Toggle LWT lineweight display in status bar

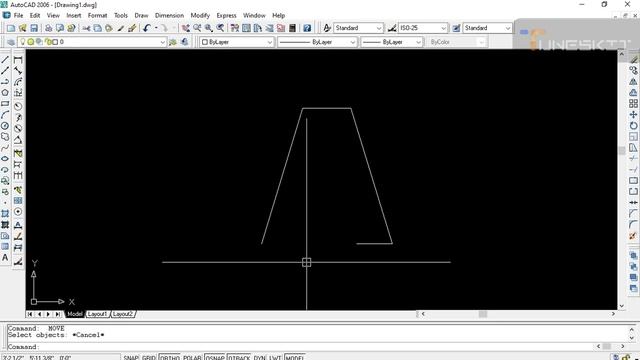click(x=275, y=358)
